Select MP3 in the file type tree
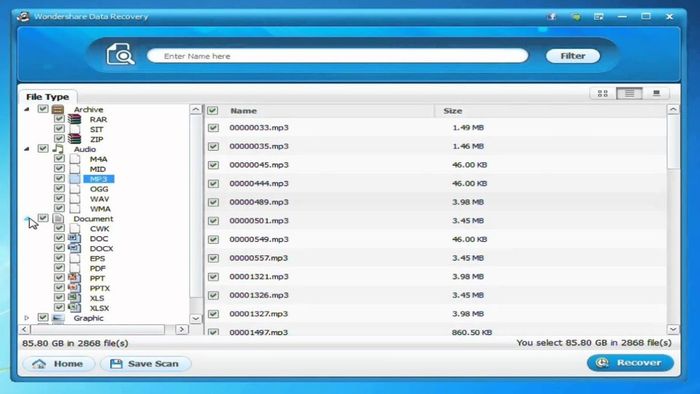This screenshot has height=394, width=700. point(99,179)
